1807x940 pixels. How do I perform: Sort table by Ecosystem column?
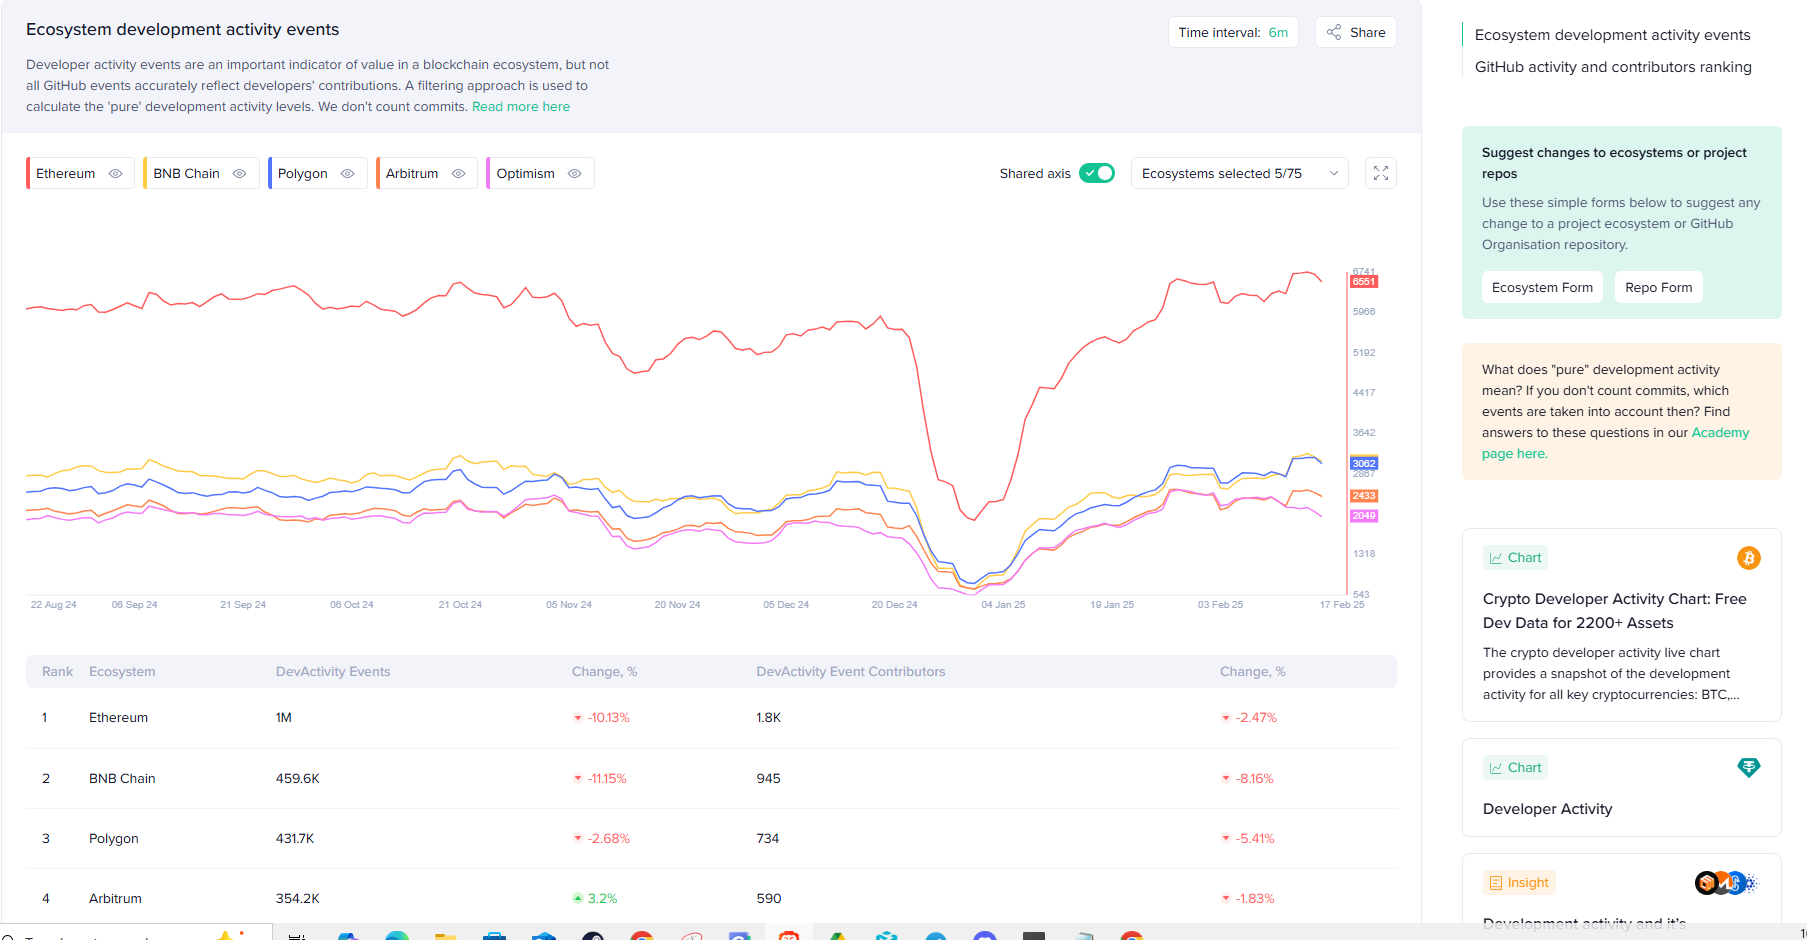[122, 672]
